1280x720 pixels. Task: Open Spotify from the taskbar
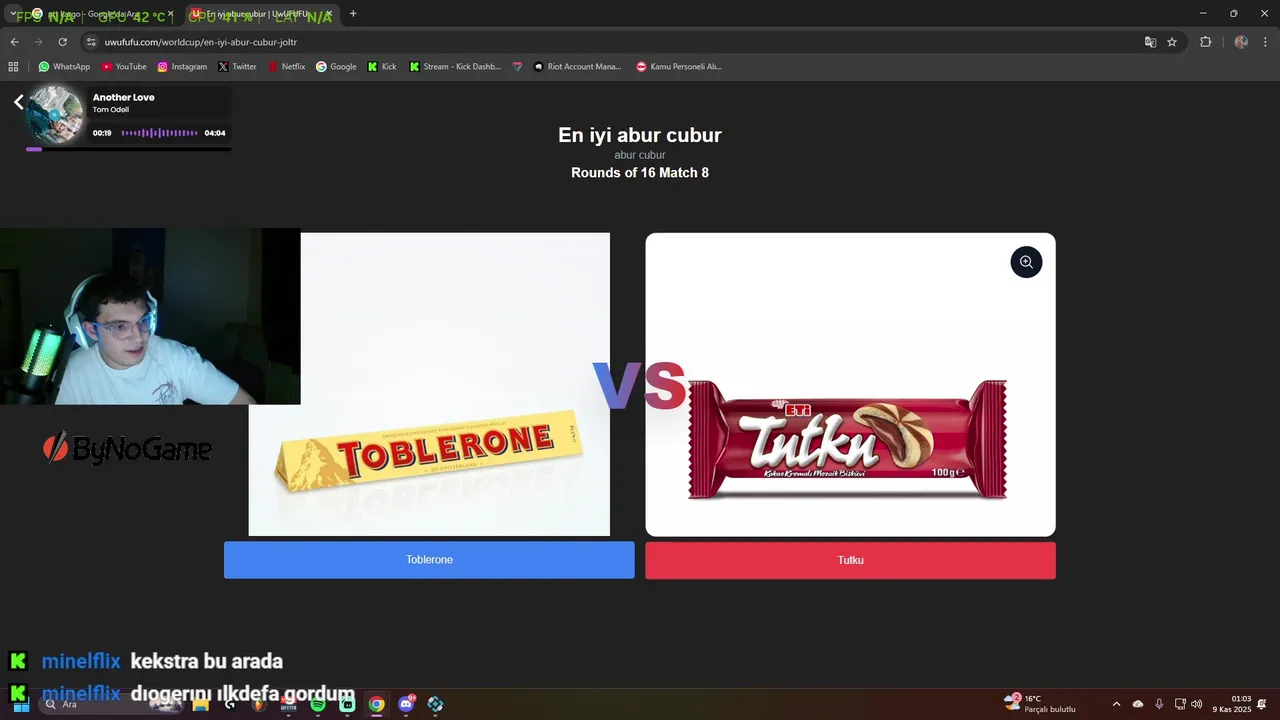click(318, 704)
